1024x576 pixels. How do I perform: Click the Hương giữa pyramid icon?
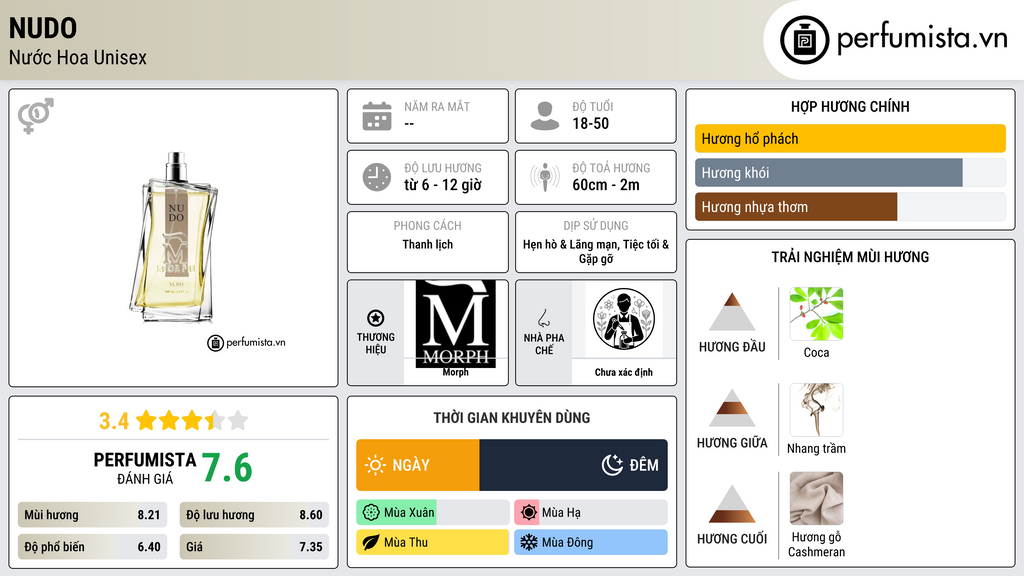click(732, 408)
